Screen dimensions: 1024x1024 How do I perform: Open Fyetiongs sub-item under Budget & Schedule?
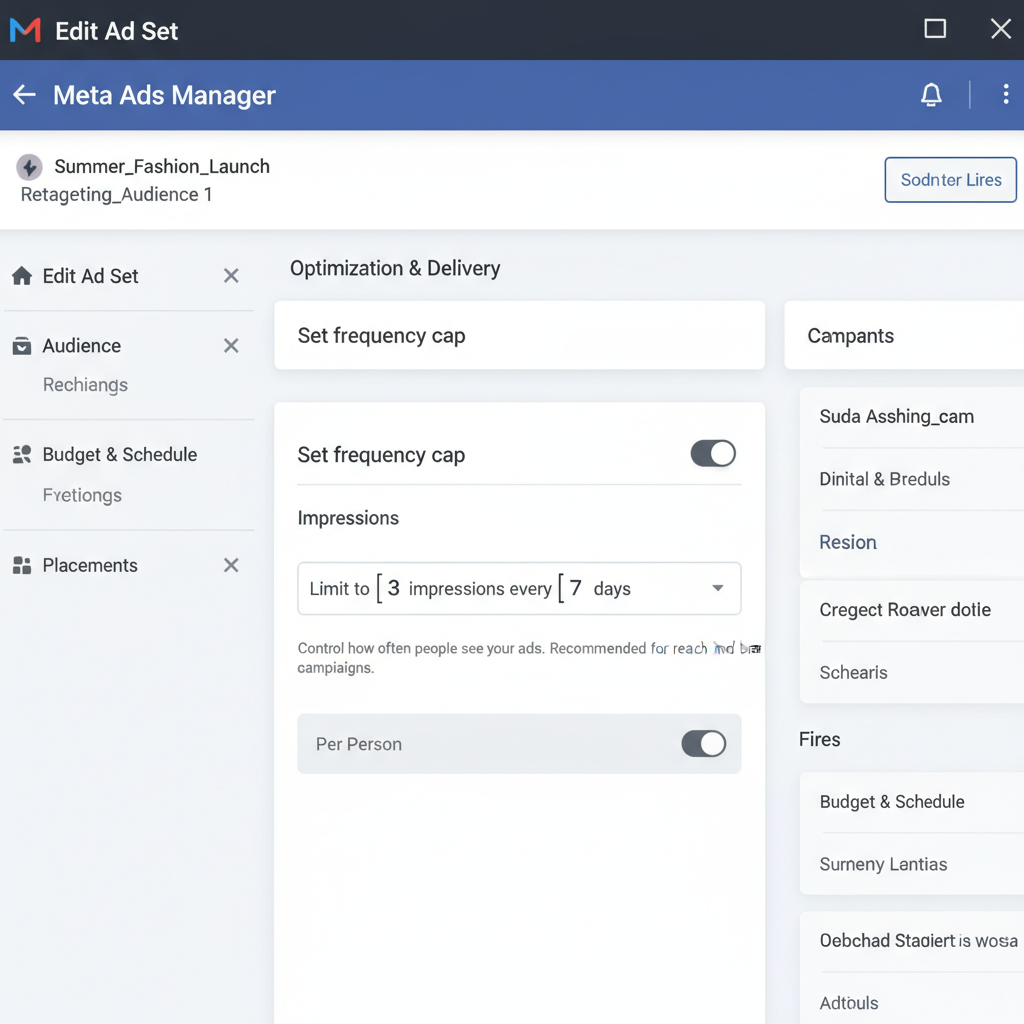pos(82,495)
